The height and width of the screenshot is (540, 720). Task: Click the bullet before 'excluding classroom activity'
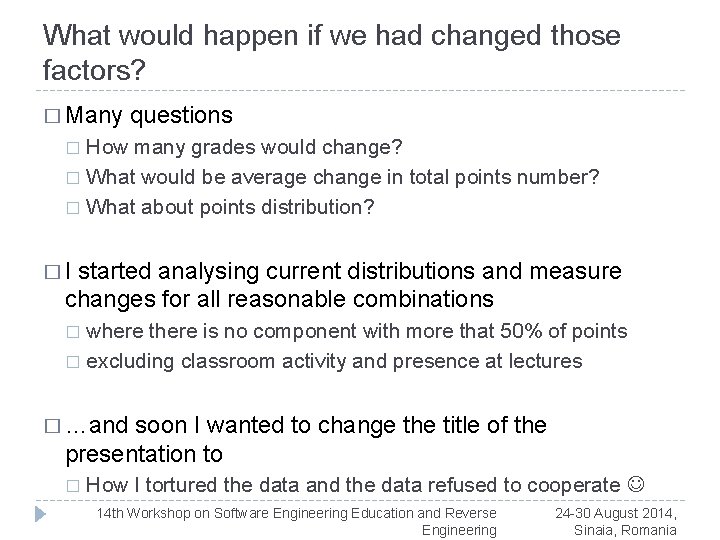(x=72, y=362)
